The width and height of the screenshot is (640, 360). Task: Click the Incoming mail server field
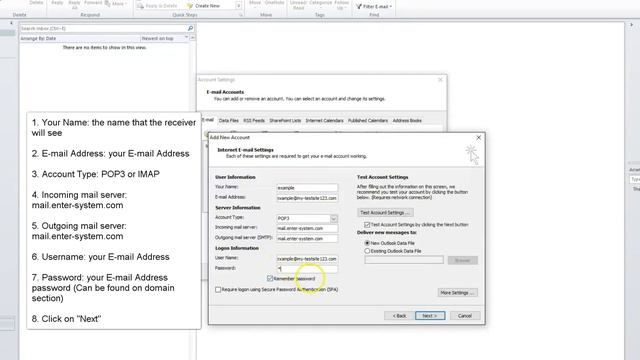pyautogui.click(x=307, y=228)
